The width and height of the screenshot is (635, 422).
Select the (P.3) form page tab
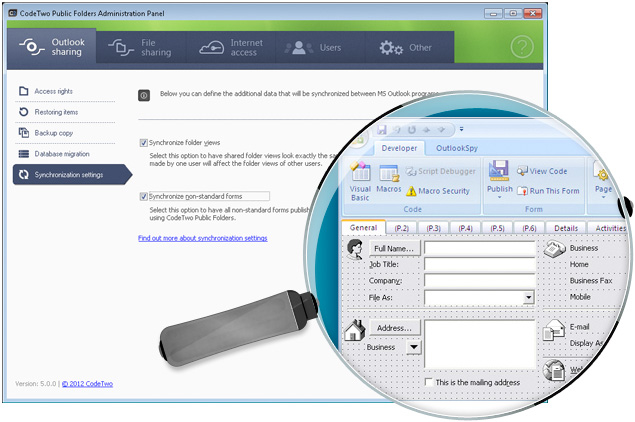tap(433, 228)
